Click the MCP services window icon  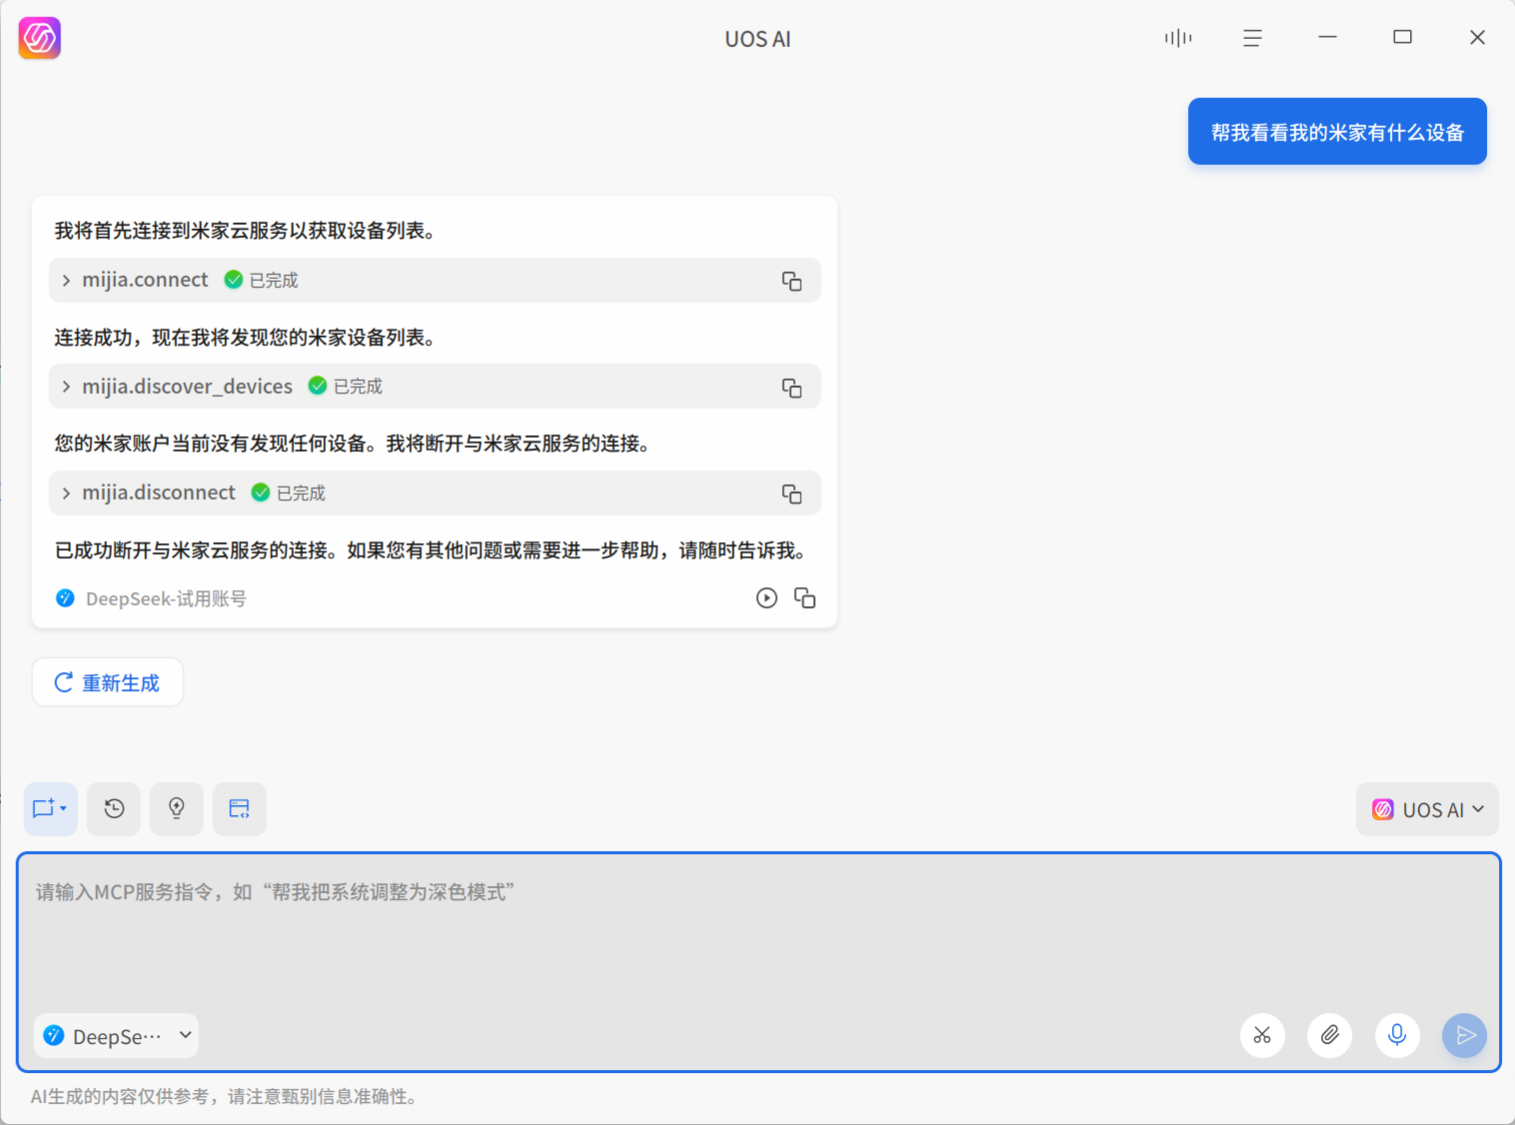coord(240,808)
